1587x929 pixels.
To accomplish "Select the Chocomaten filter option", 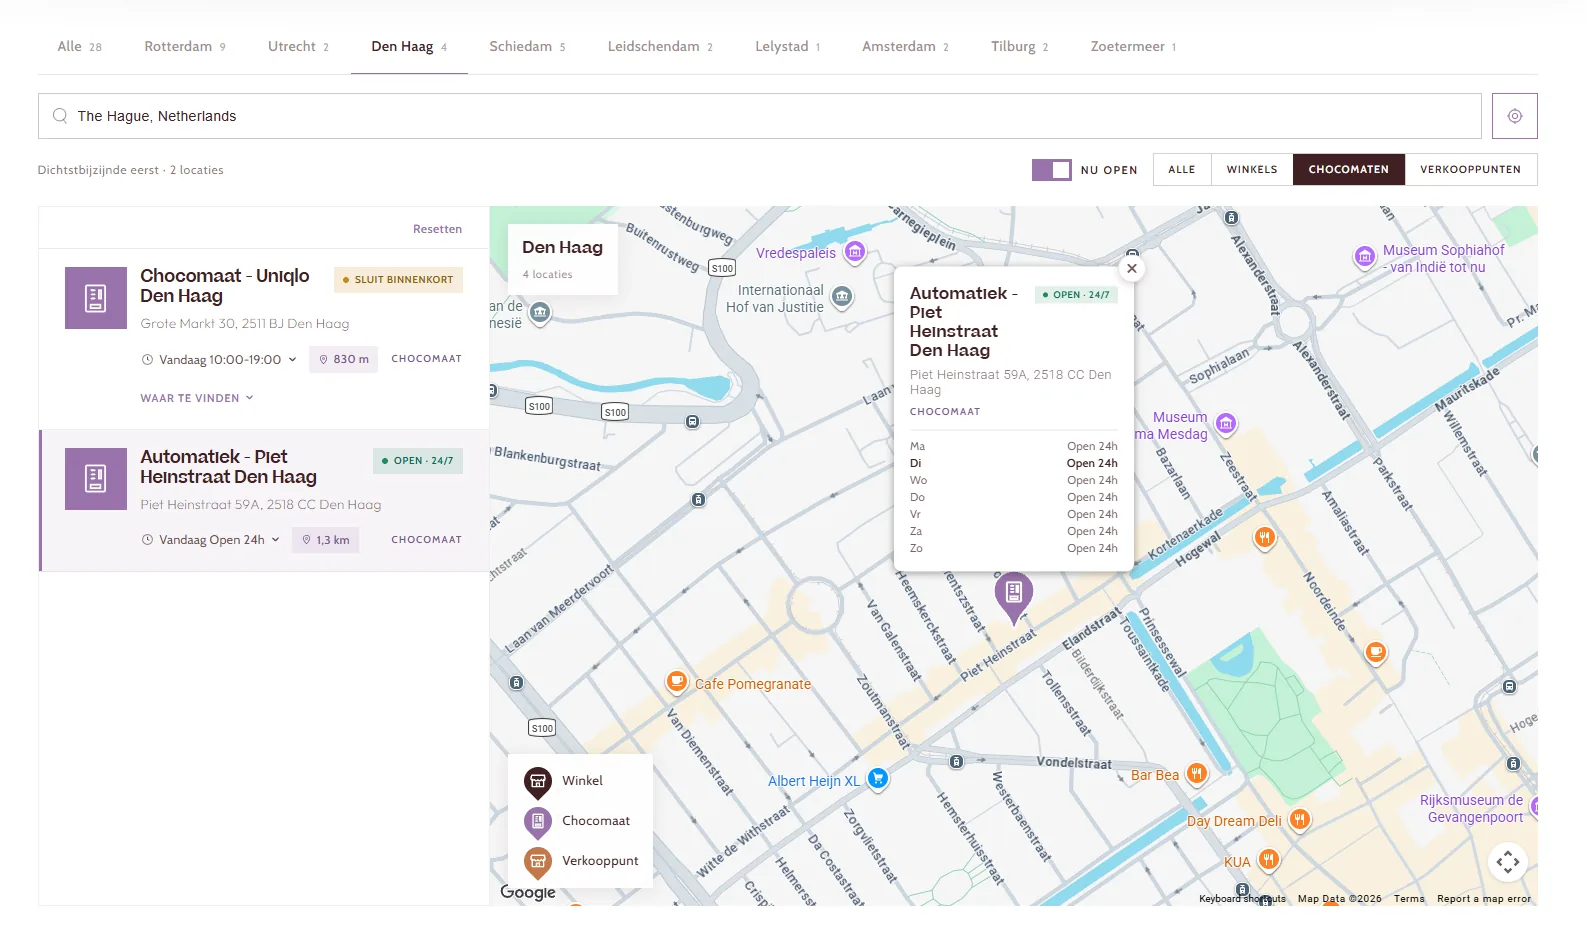I will coord(1349,170).
